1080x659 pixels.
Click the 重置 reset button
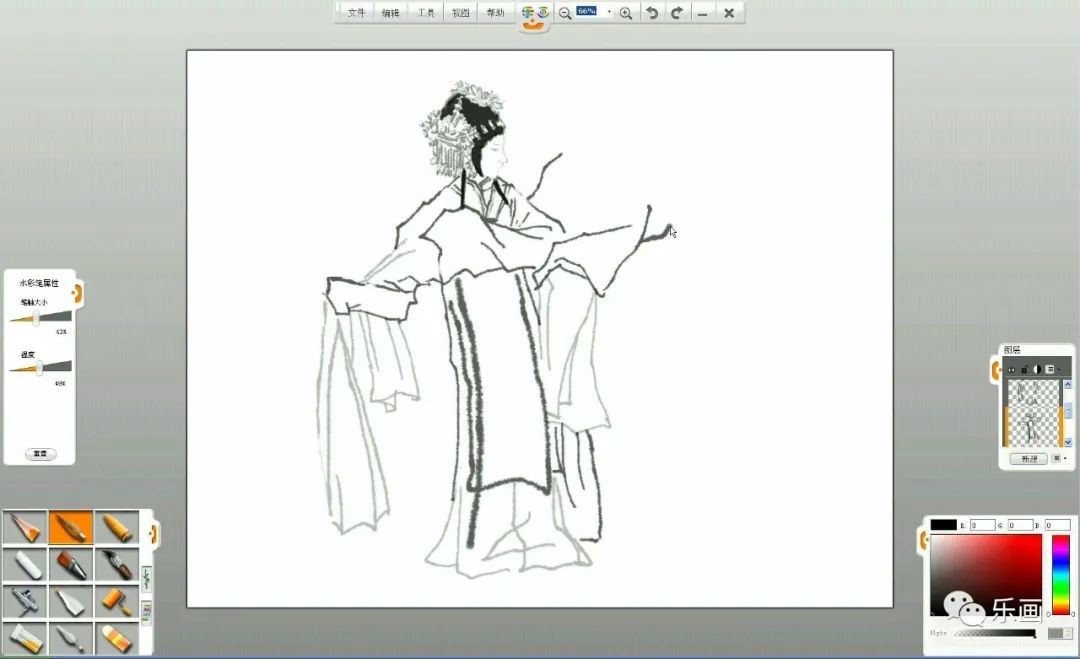[x=40, y=454]
